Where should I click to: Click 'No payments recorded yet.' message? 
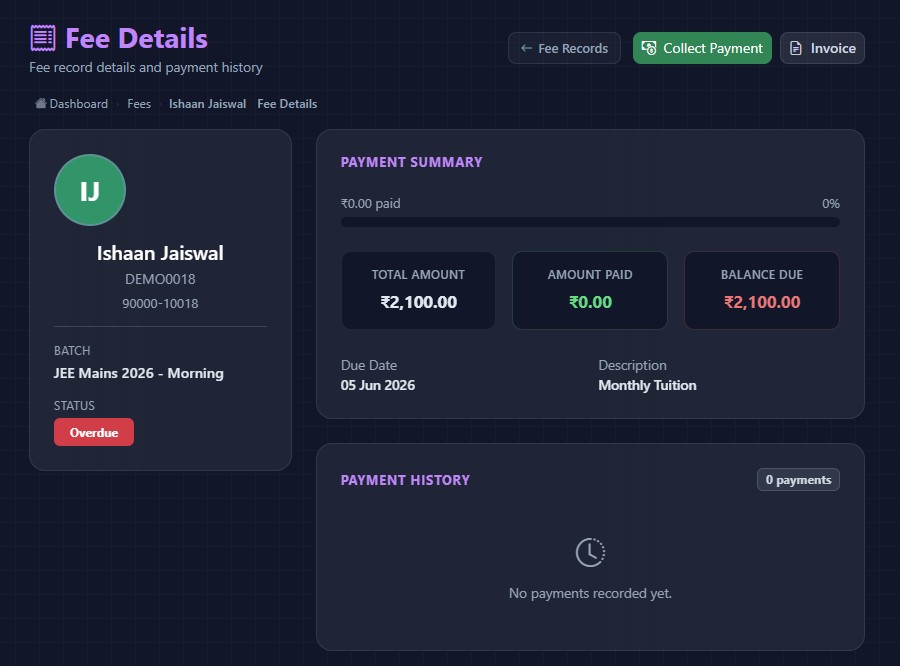(x=590, y=593)
